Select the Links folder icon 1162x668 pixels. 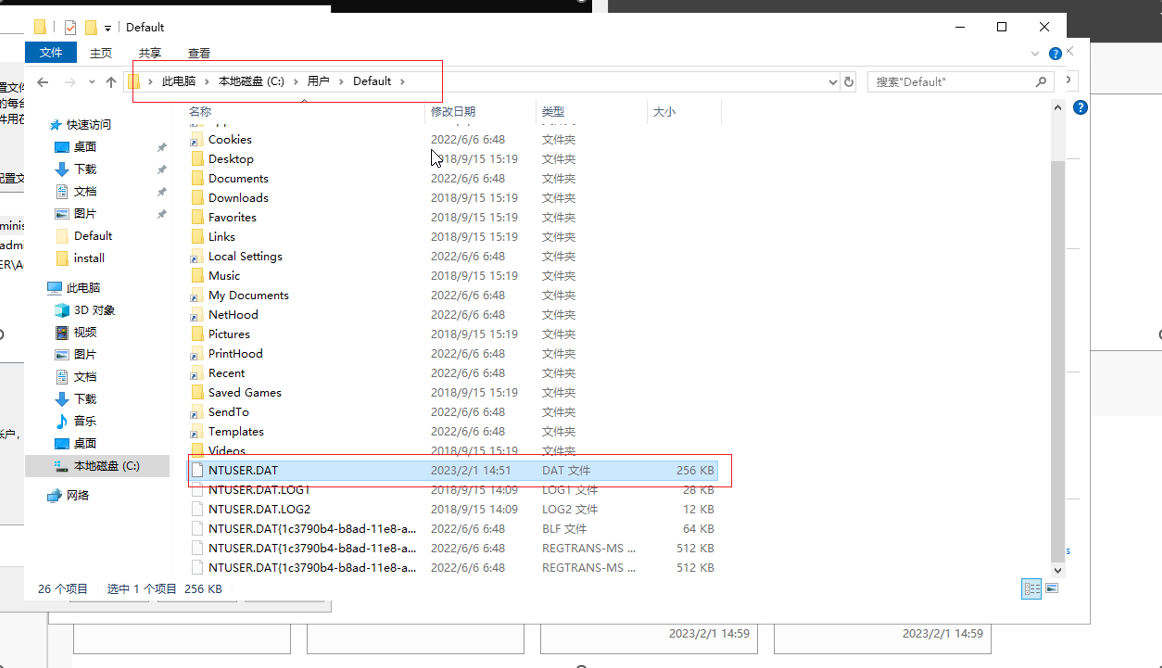pos(197,237)
